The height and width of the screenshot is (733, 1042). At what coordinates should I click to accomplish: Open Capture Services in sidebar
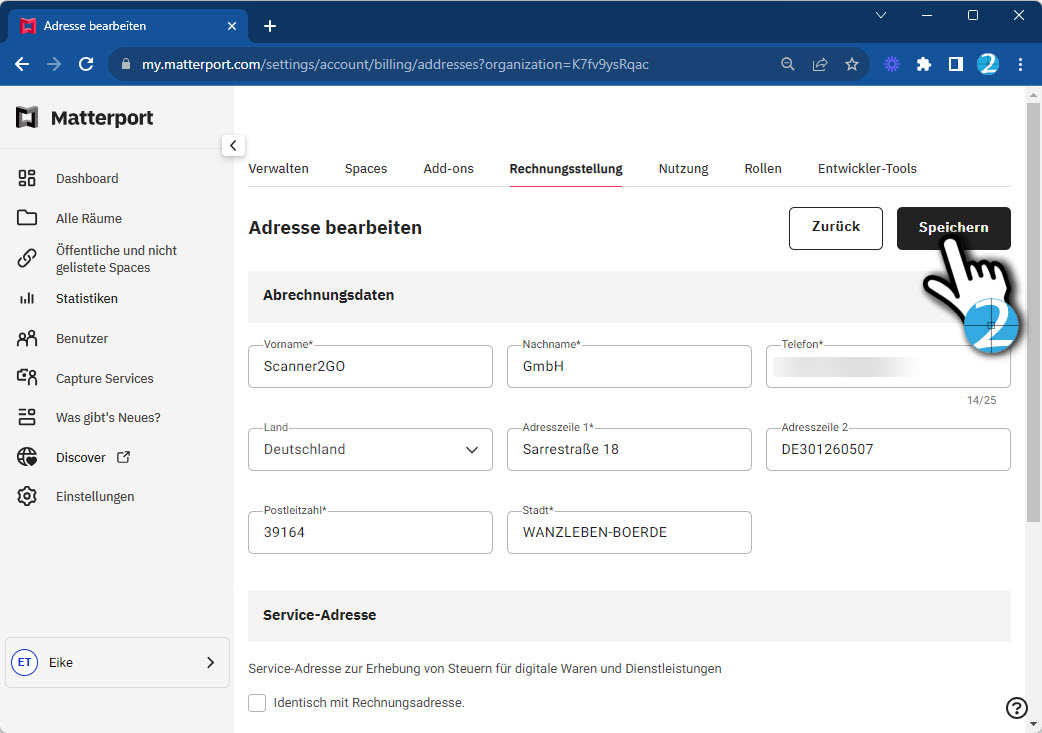click(x=104, y=378)
